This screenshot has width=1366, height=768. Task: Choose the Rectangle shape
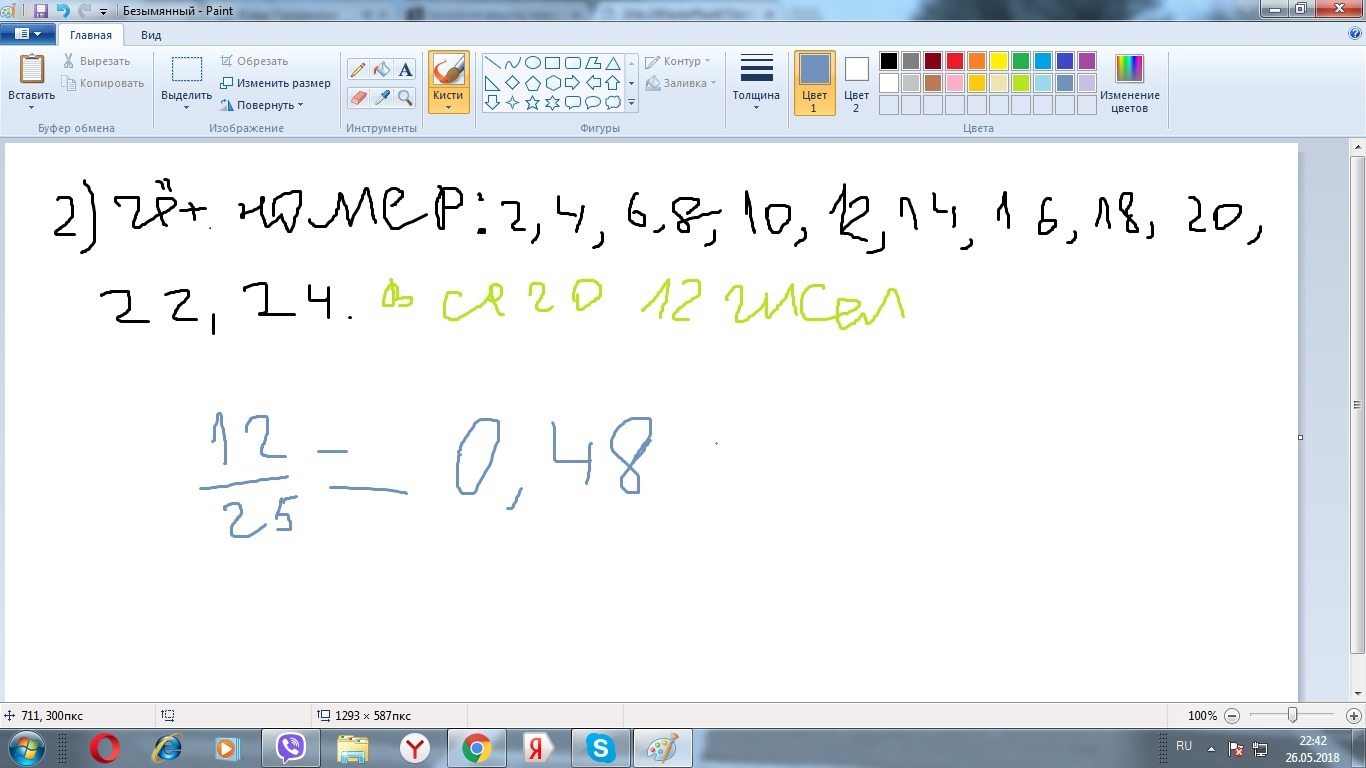(x=552, y=63)
